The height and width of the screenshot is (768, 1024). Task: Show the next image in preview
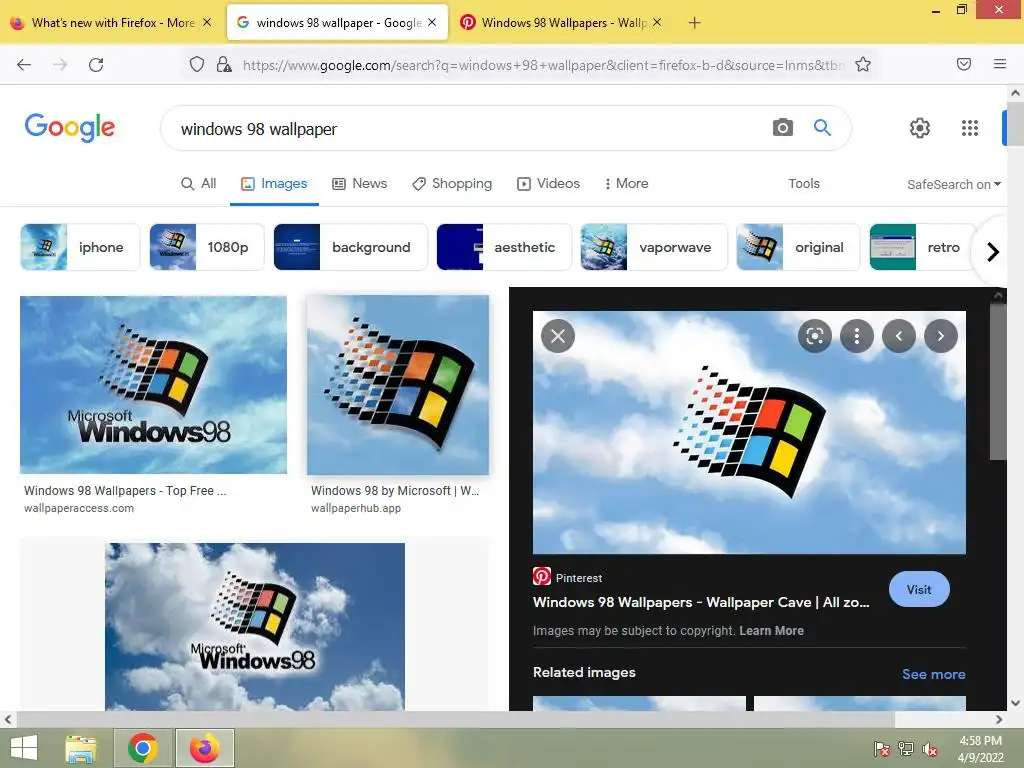point(940,336)
